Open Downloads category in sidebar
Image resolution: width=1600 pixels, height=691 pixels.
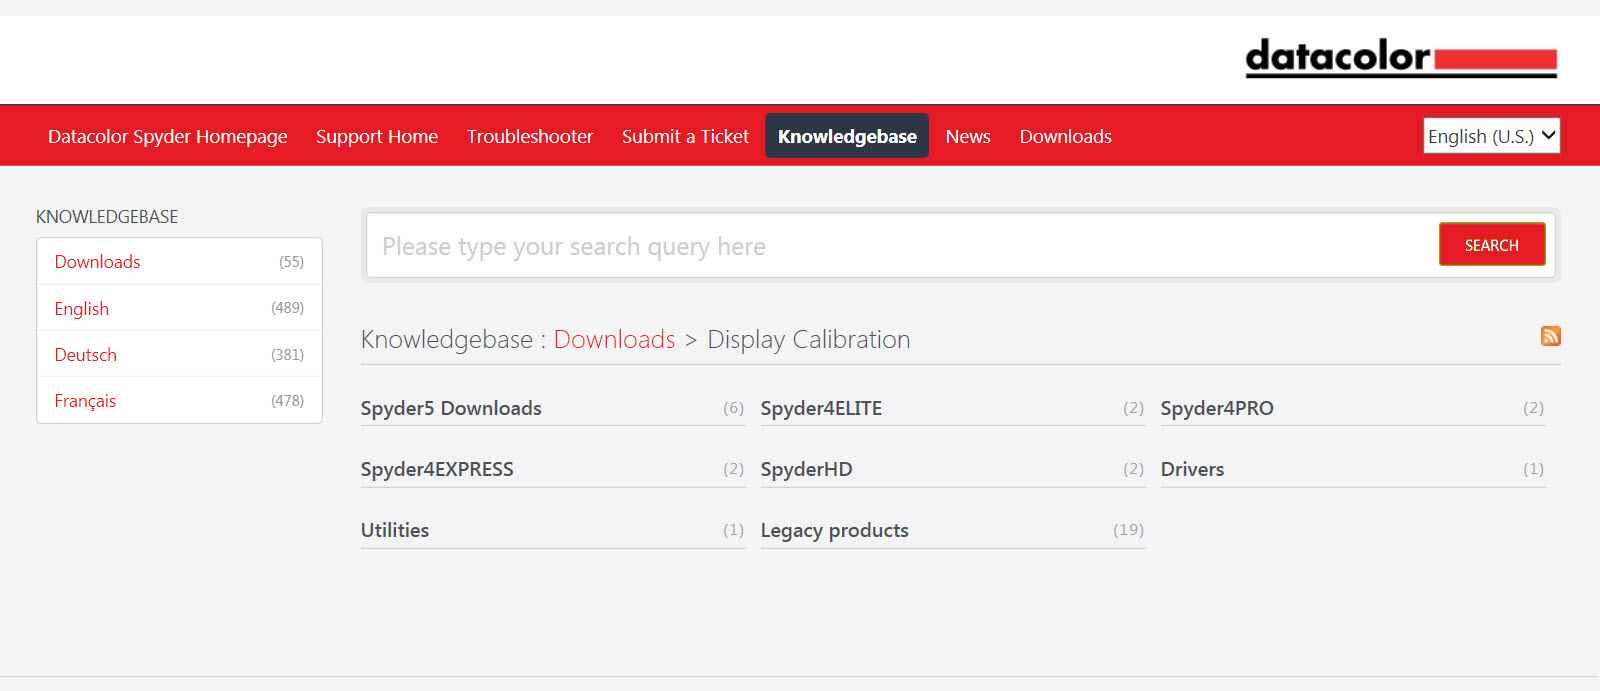(x=97, y=262)
